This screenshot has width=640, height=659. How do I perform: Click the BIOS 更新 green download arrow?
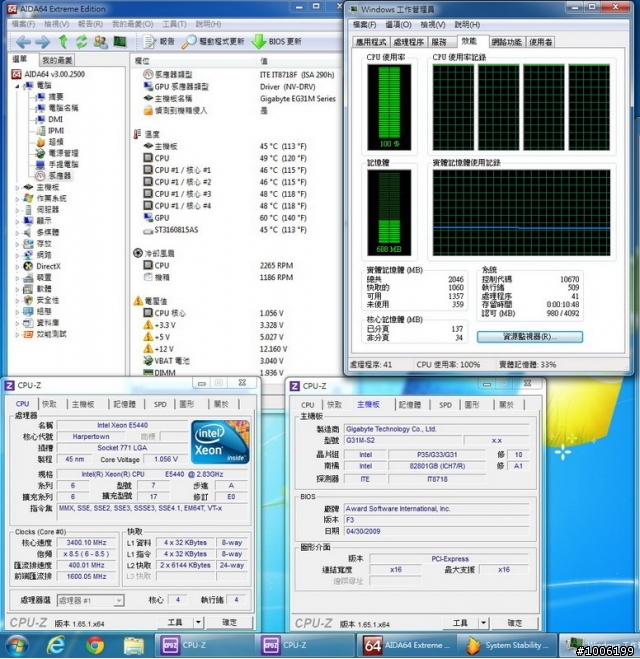click(258, 42)
